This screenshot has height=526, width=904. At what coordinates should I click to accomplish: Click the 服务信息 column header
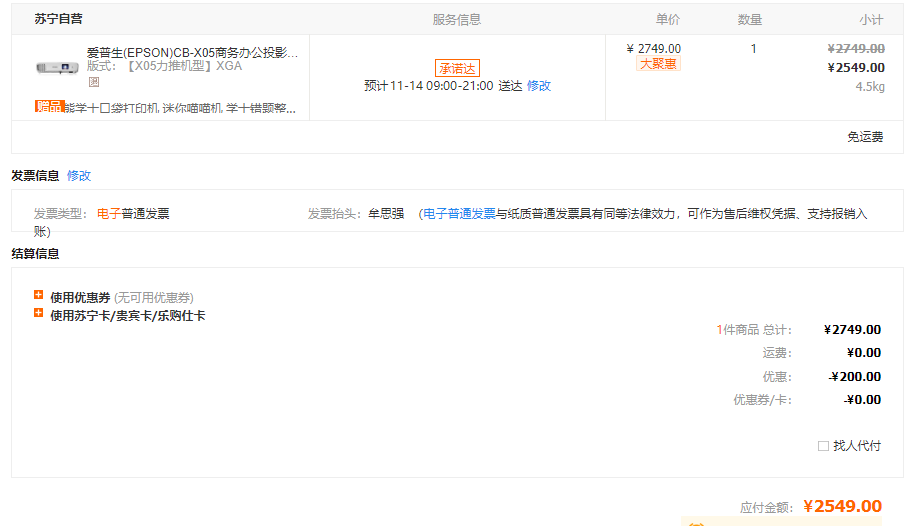tap(457, 20)
